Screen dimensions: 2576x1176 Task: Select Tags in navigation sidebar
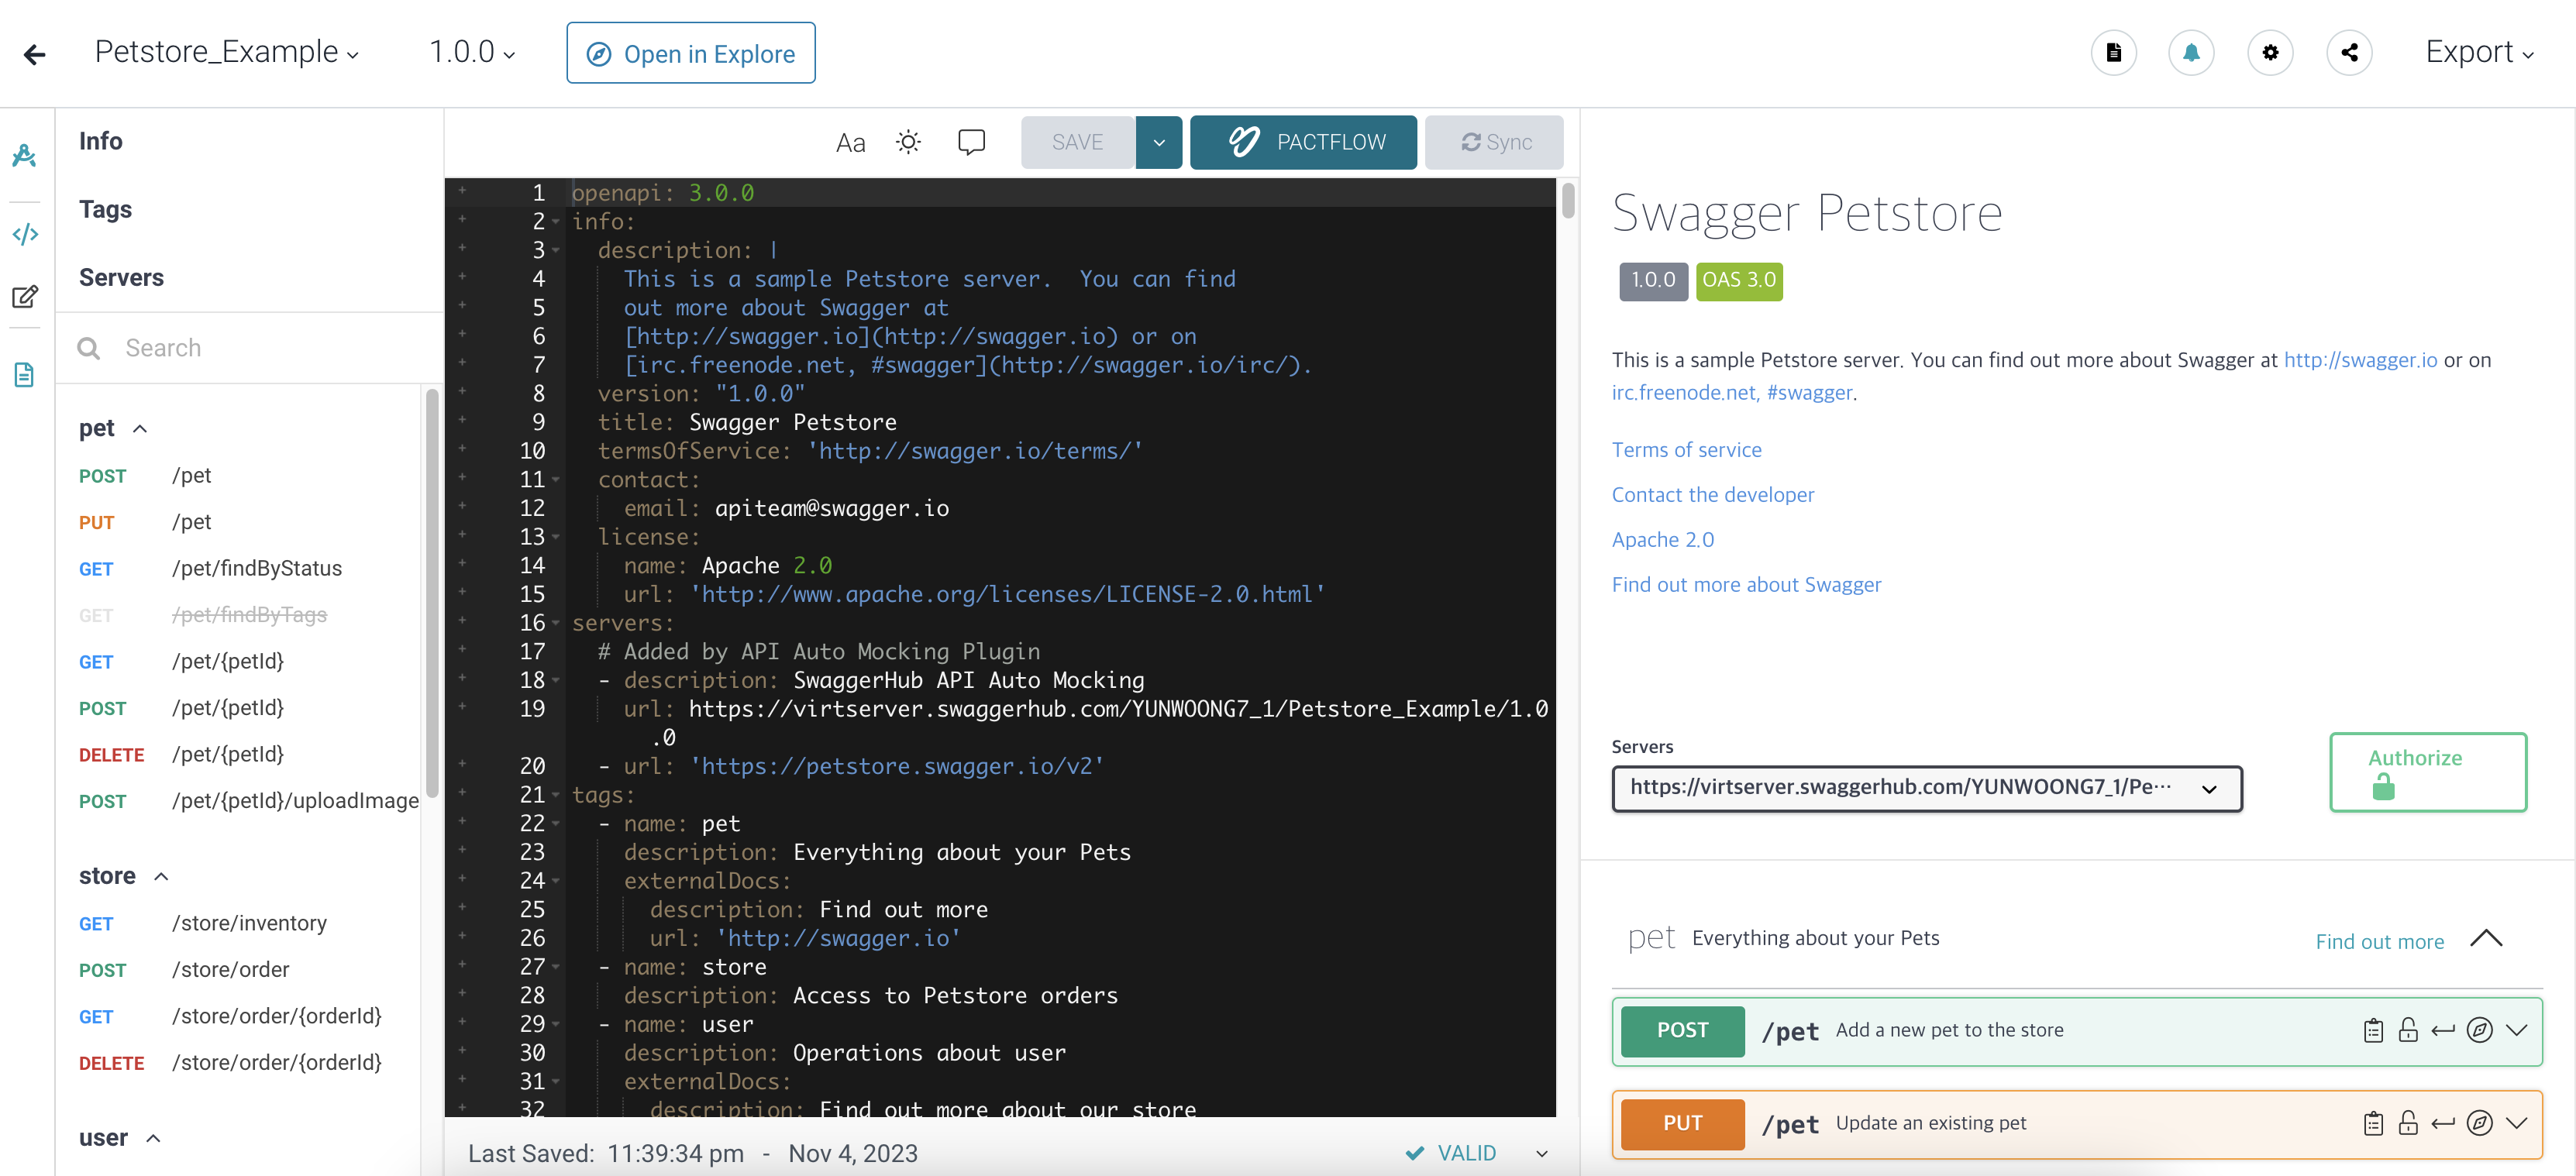click(x=105, y=209)
